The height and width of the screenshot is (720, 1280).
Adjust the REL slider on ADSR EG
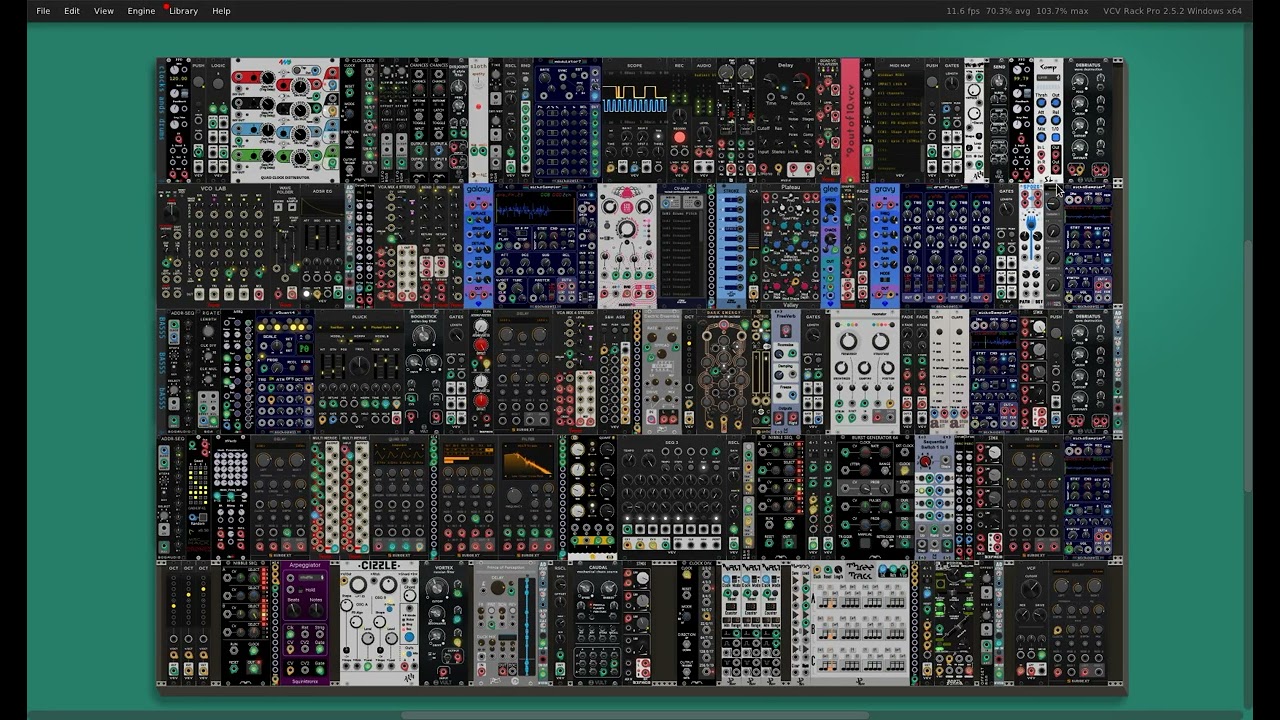tap(338, 237)
